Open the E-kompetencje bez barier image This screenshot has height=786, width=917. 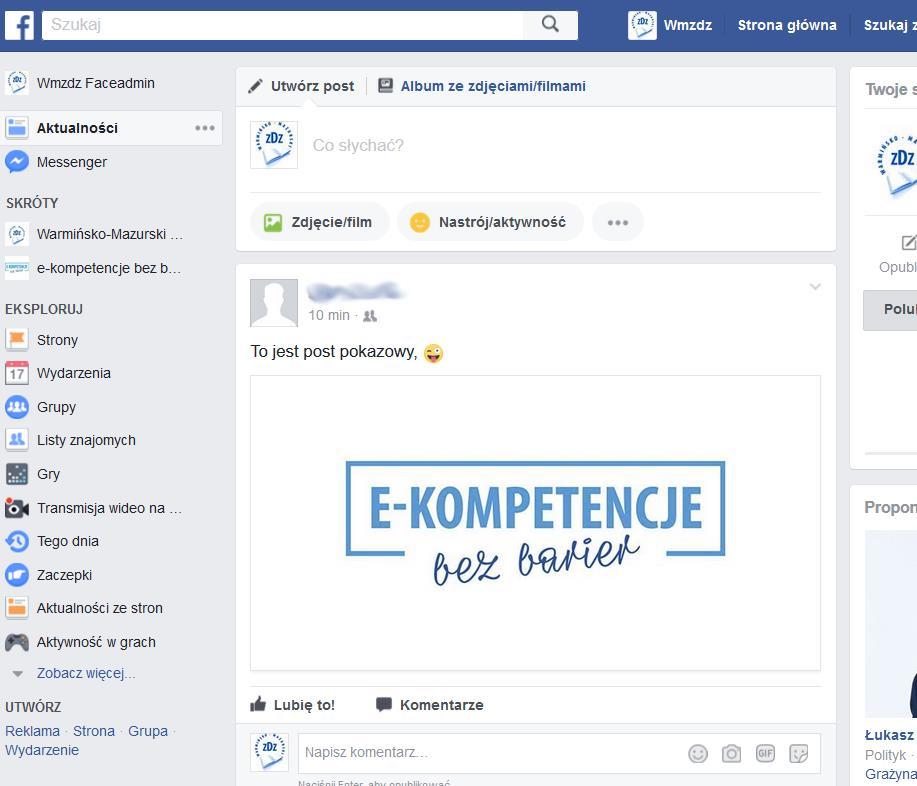(x=535, y=523)
